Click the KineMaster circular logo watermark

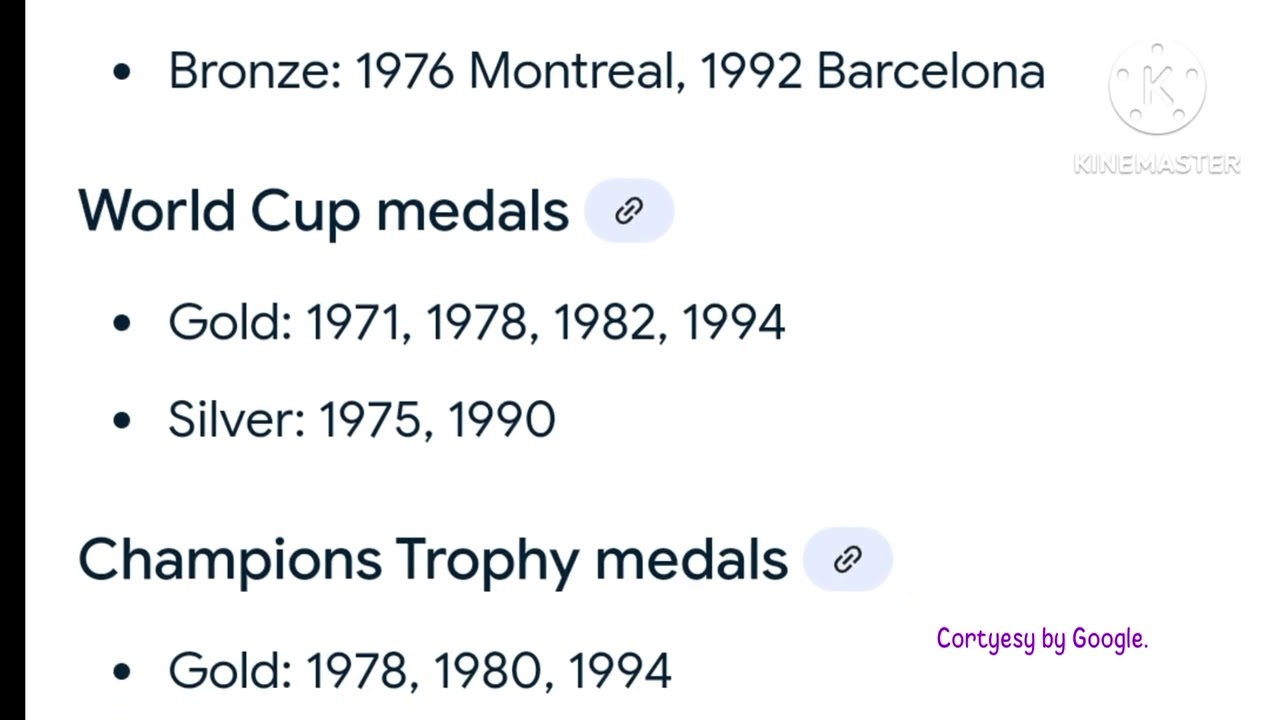point(1157,89)
